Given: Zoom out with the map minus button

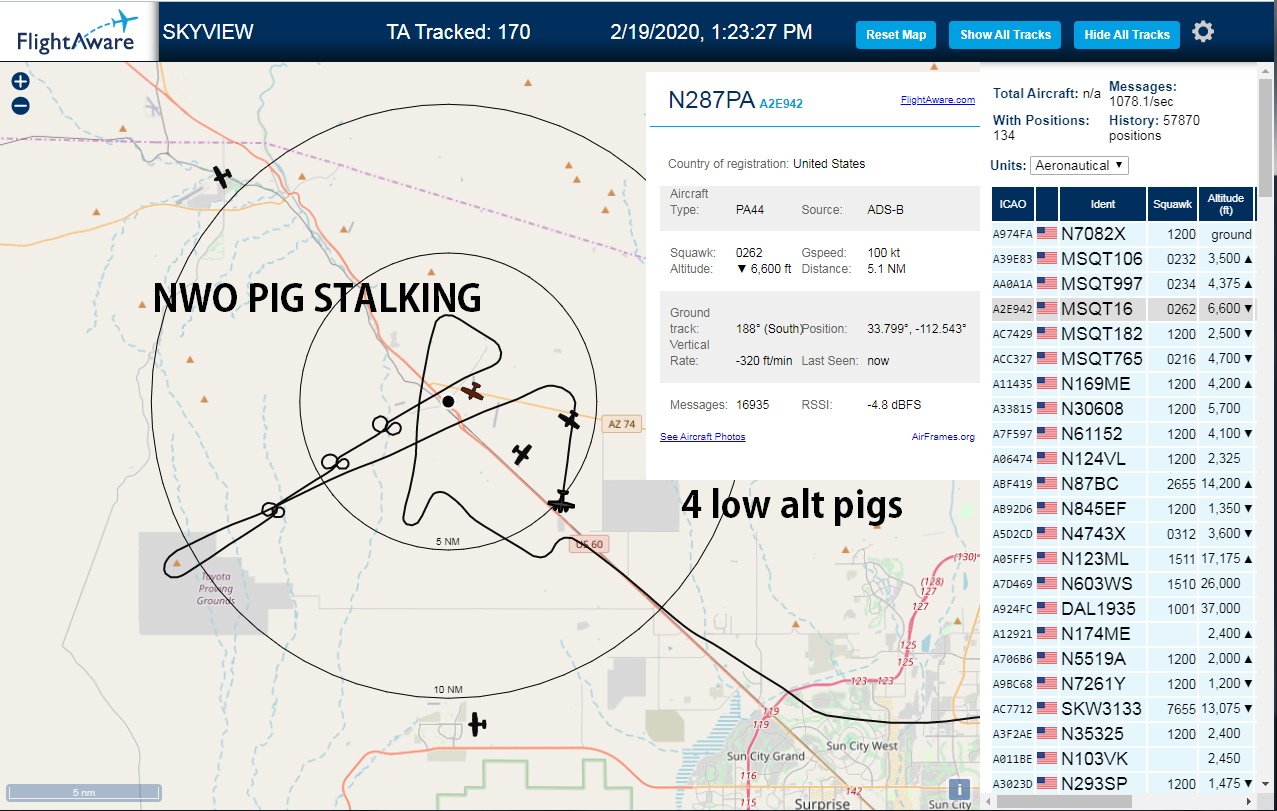Looking at the screenshot, I should (20, 106).
